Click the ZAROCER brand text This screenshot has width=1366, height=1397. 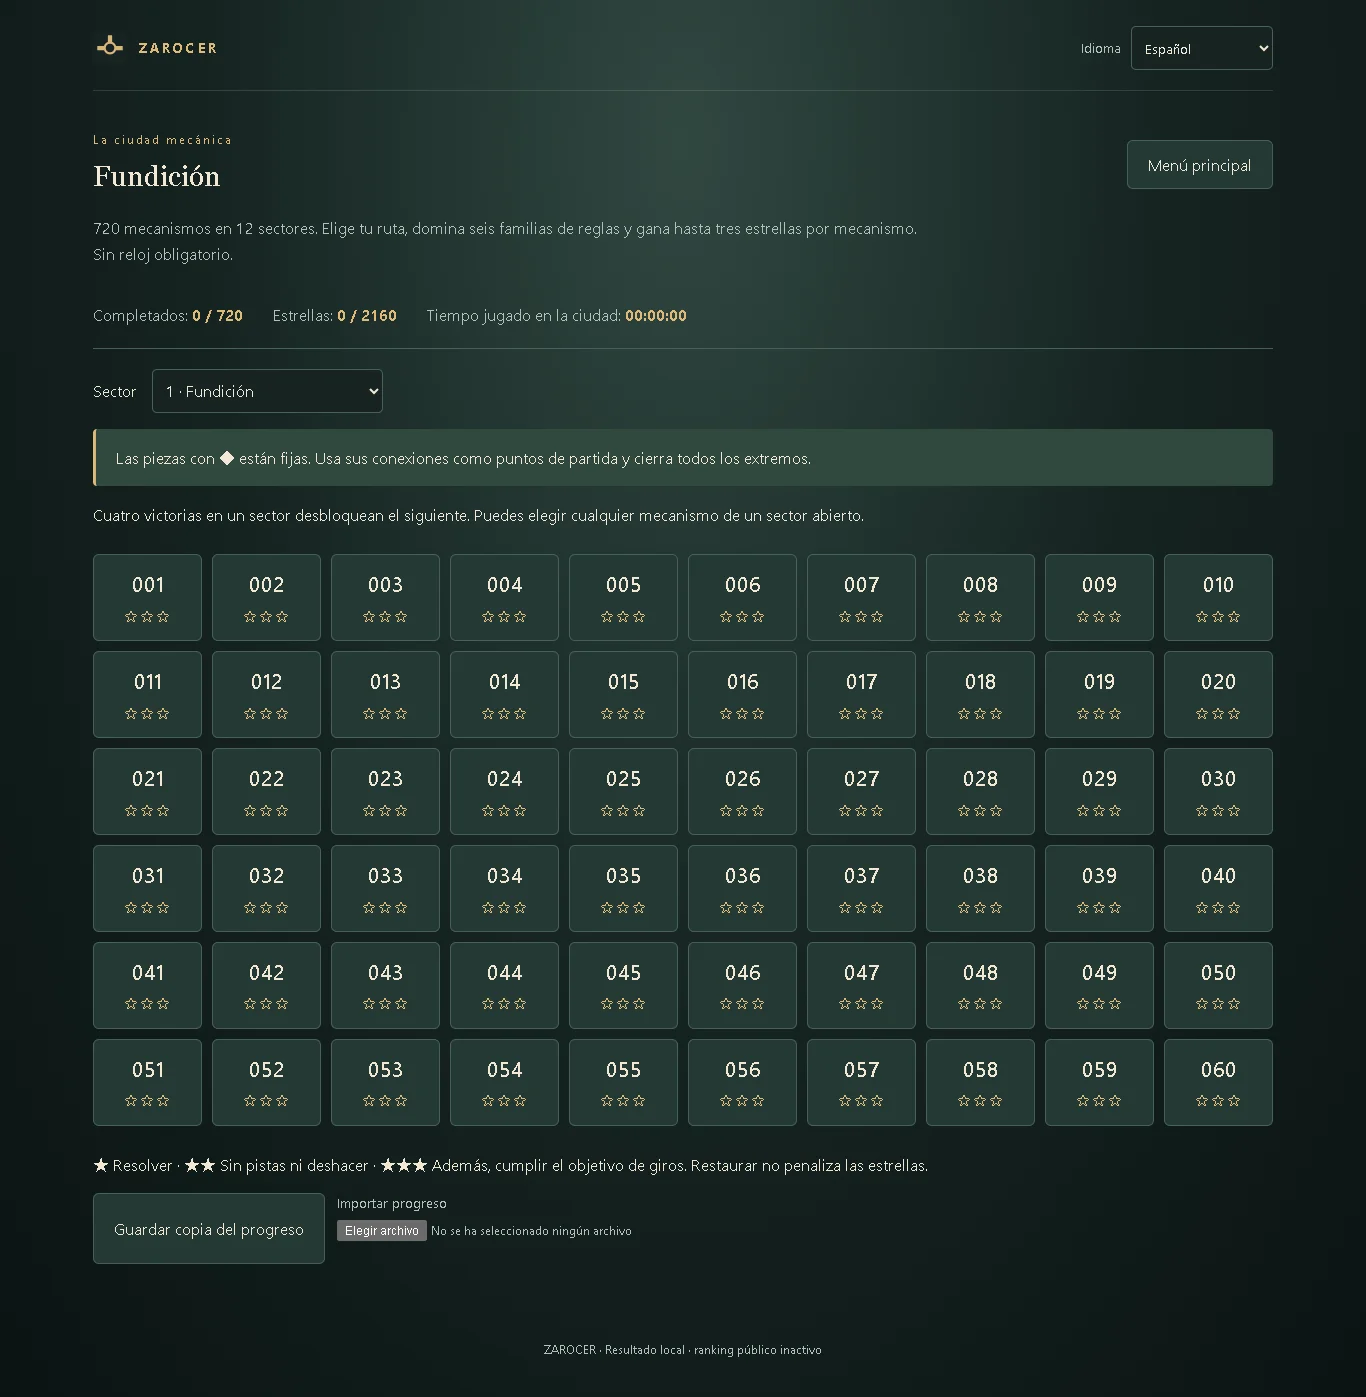coord(177,48)
